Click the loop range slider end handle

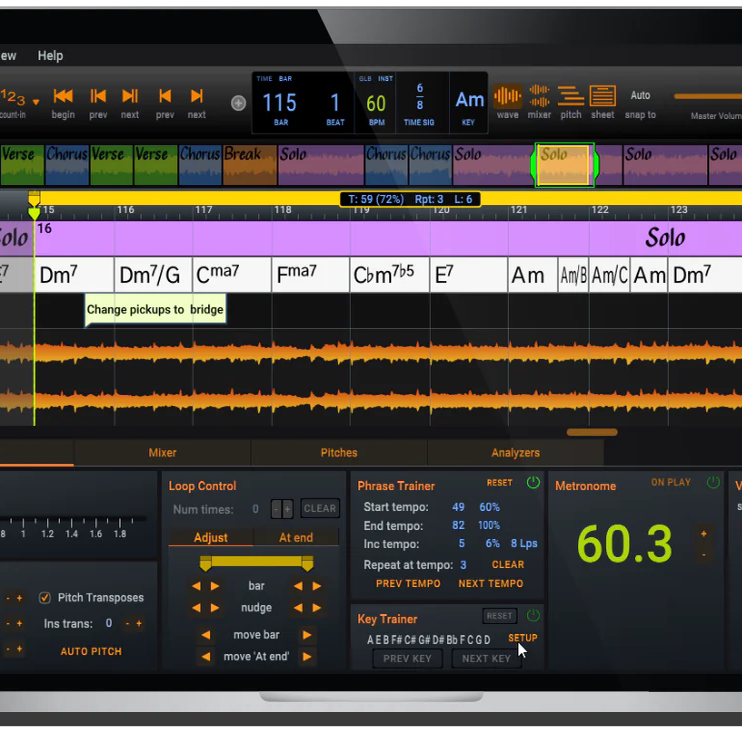[307, 563]
